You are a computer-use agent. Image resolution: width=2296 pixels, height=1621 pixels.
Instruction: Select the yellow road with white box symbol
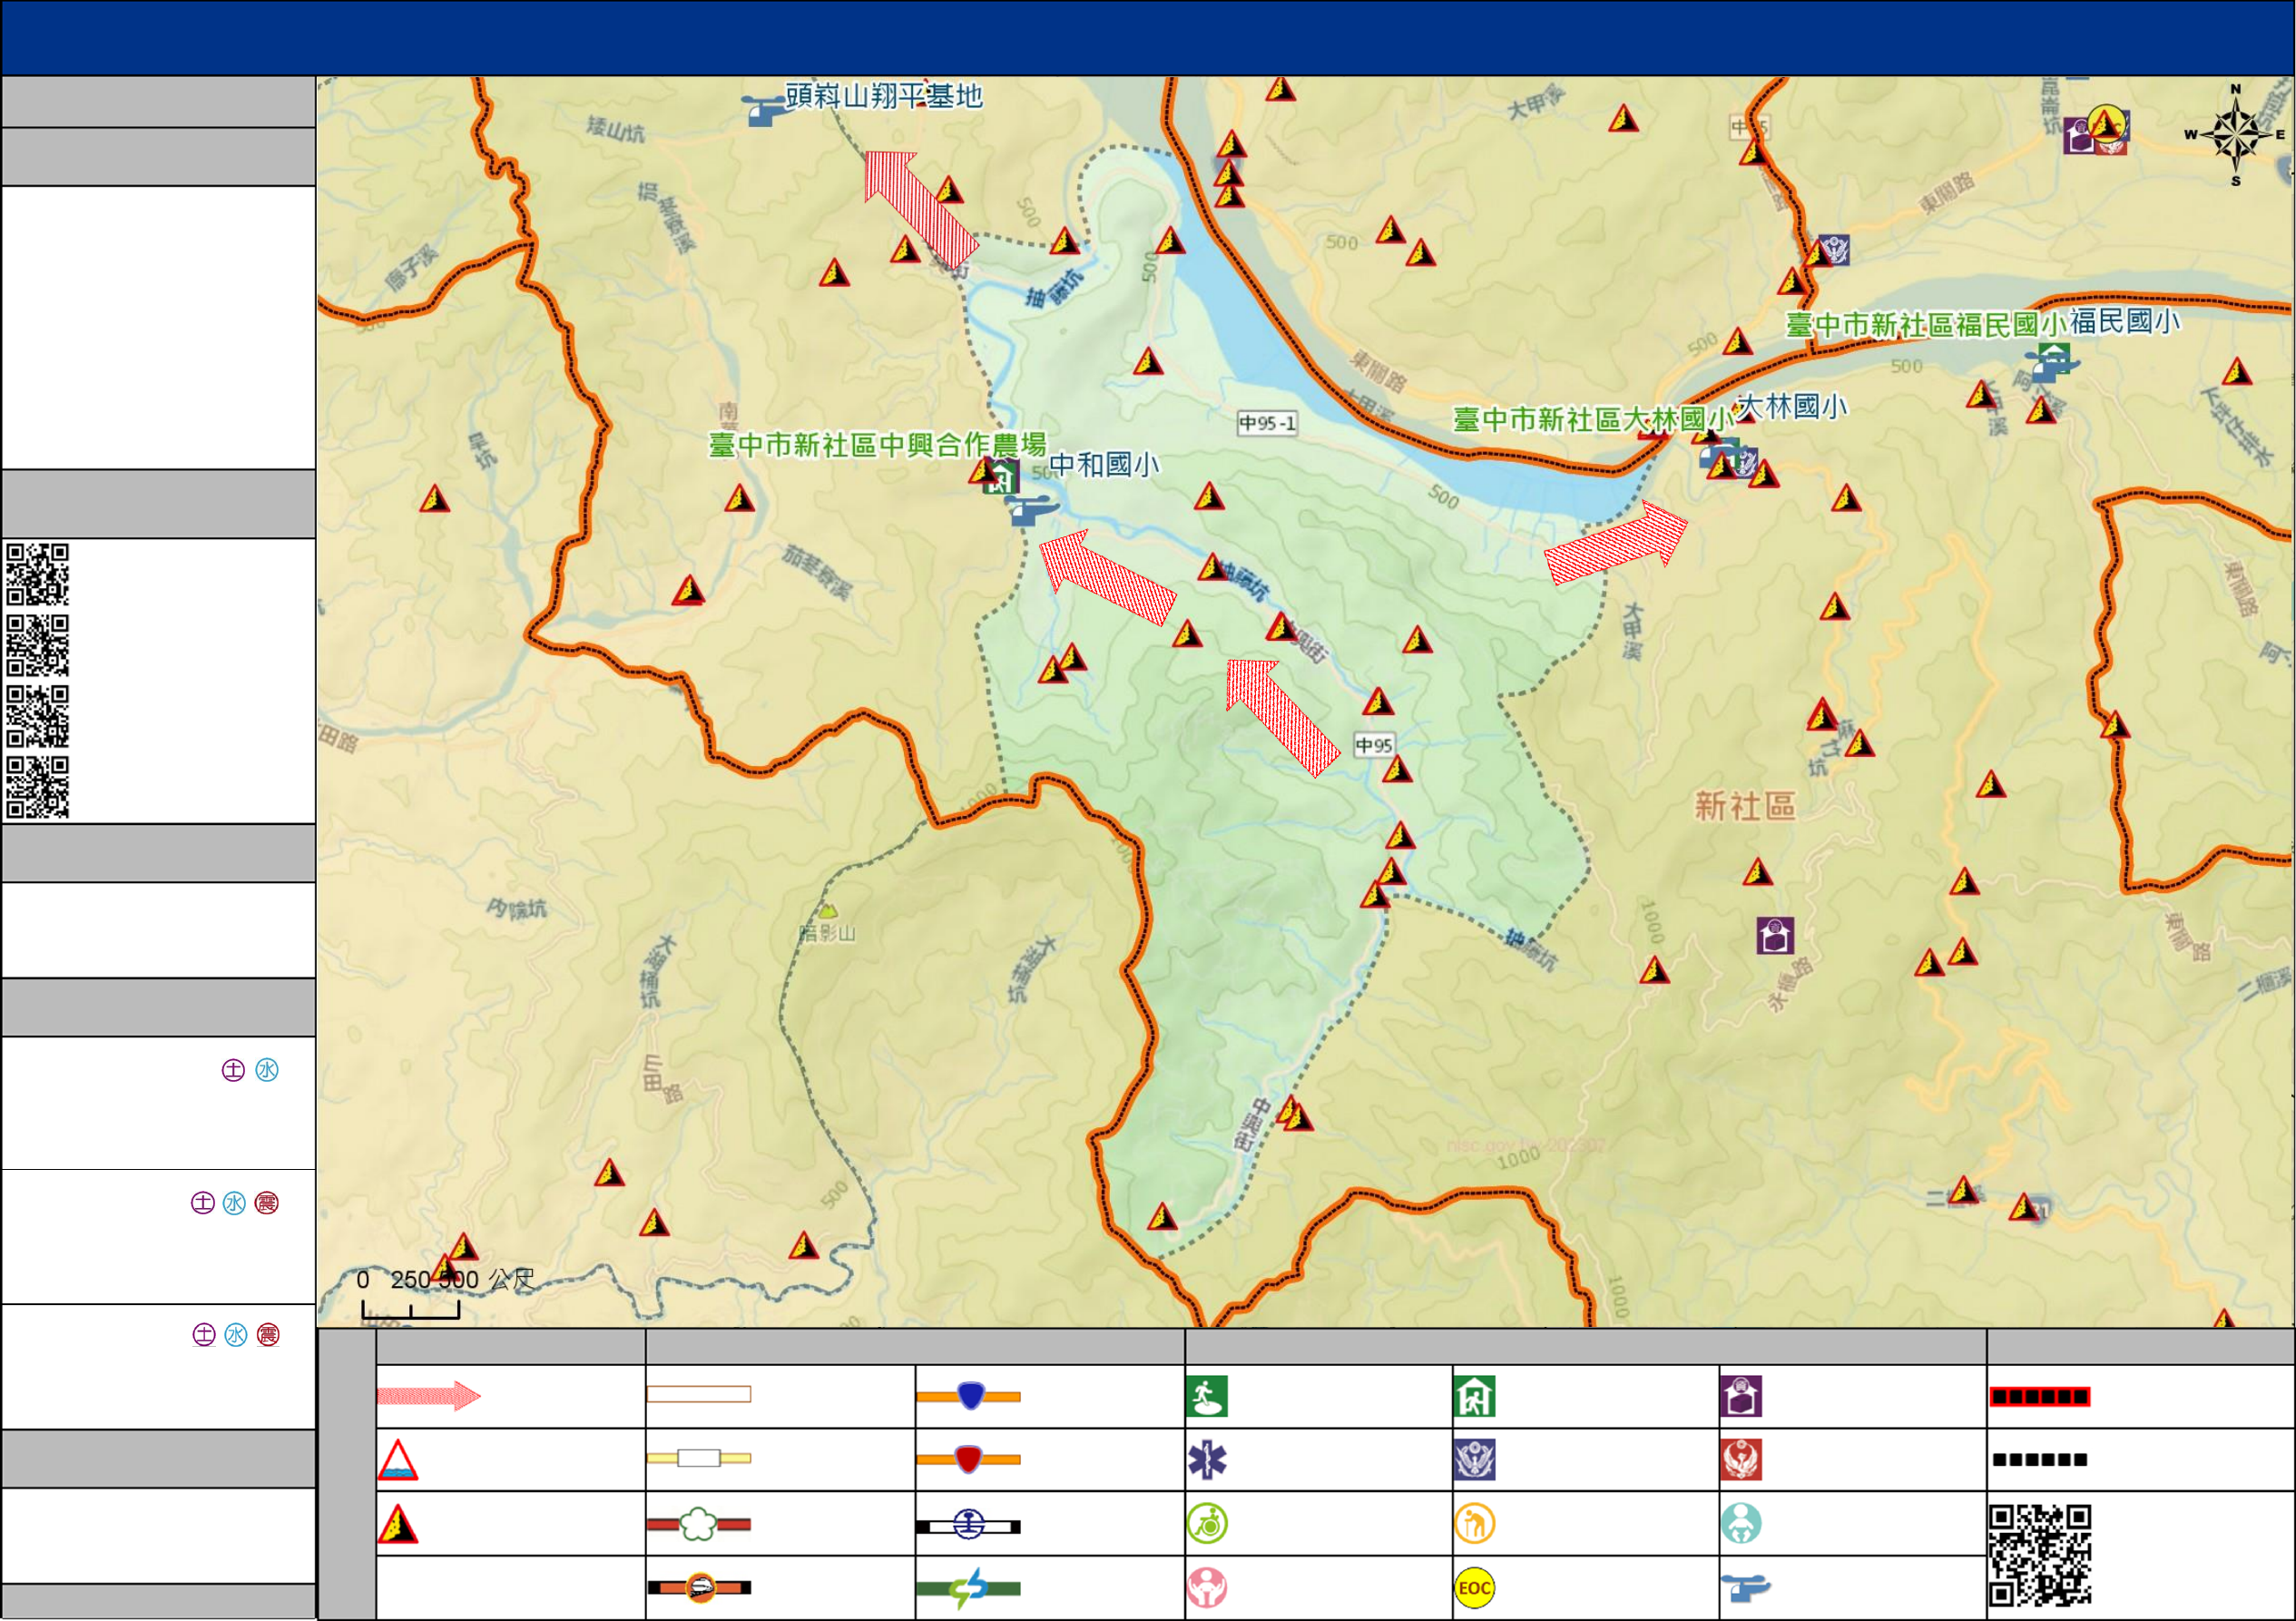[x=699, y=1458]
